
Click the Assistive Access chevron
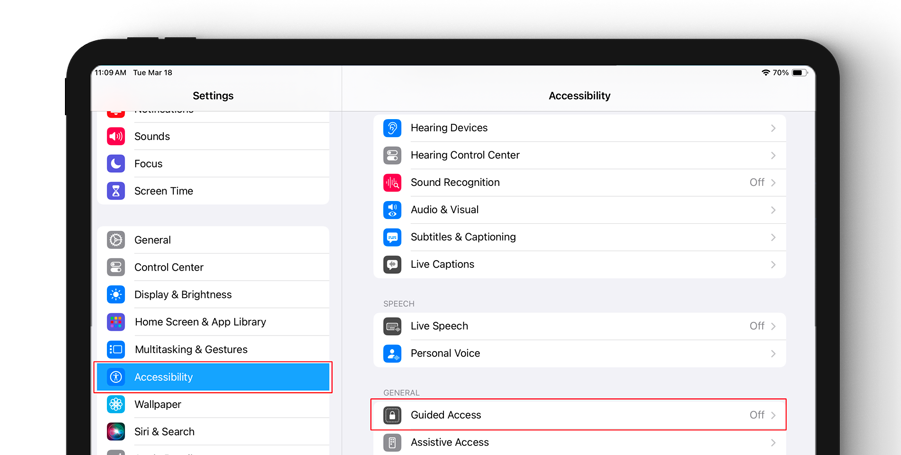tap(773, 442)
